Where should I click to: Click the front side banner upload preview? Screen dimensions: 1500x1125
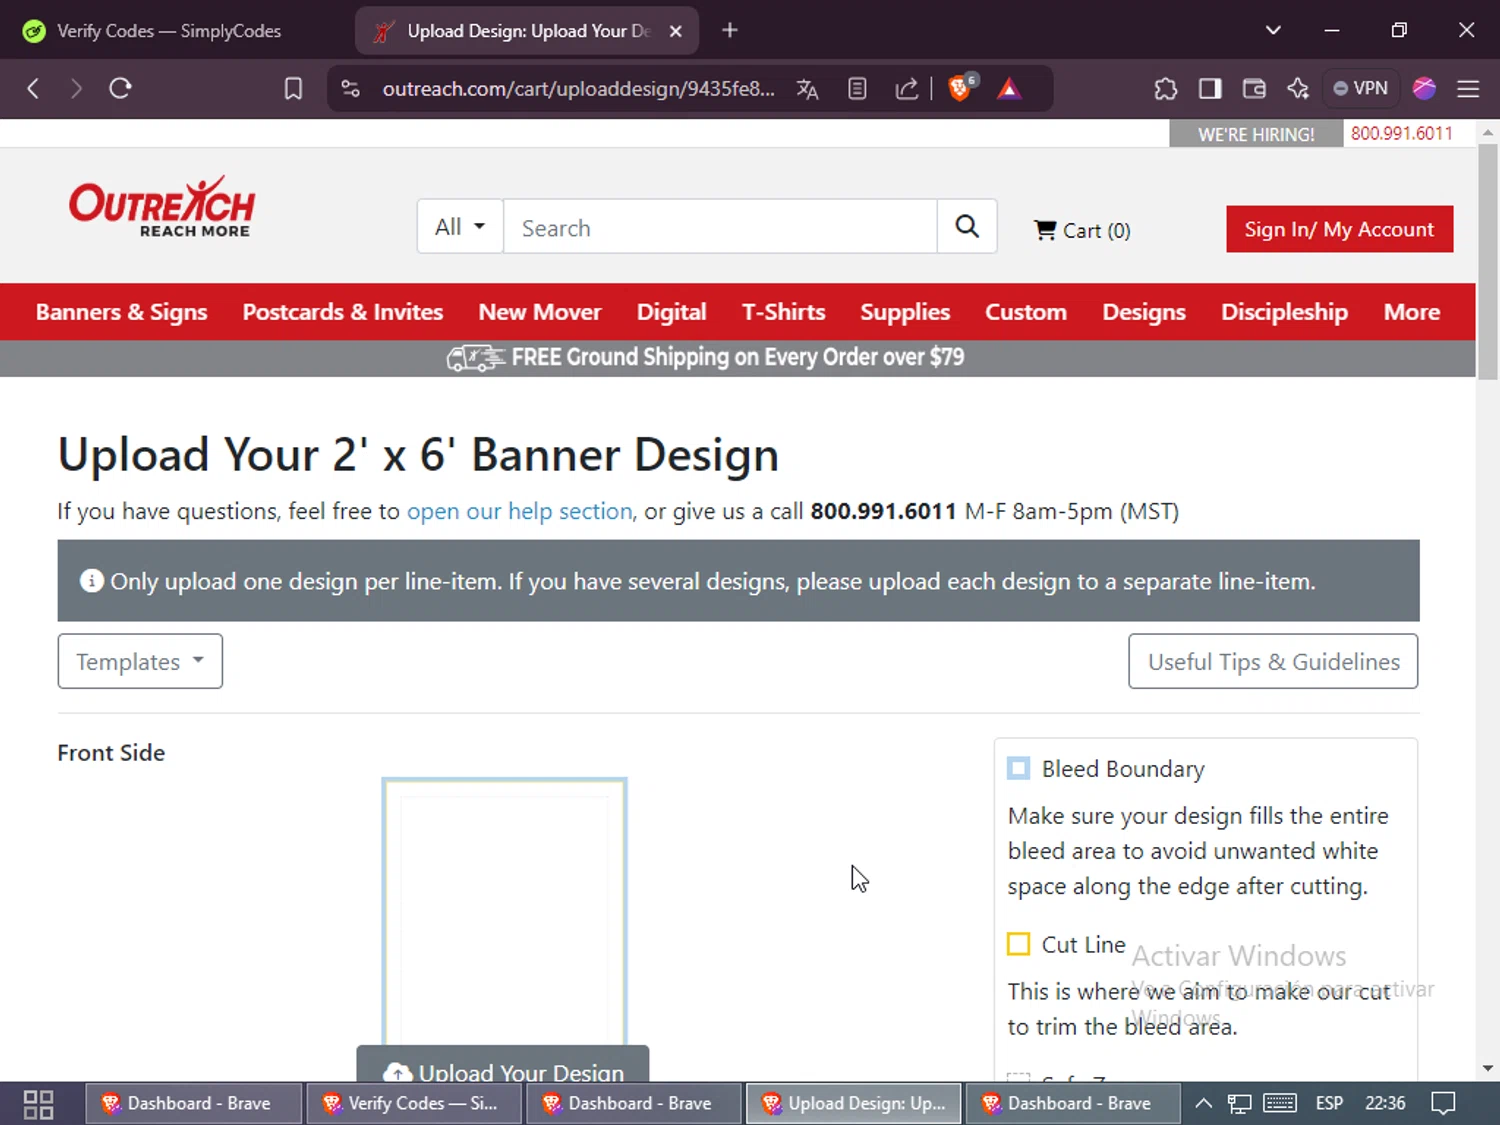click(504, 911)
